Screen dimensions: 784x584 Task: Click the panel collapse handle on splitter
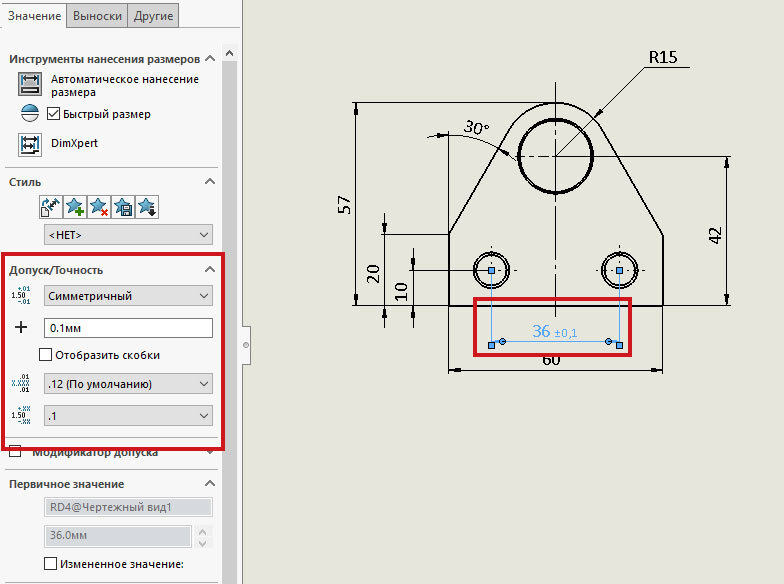tap(246, 345)
